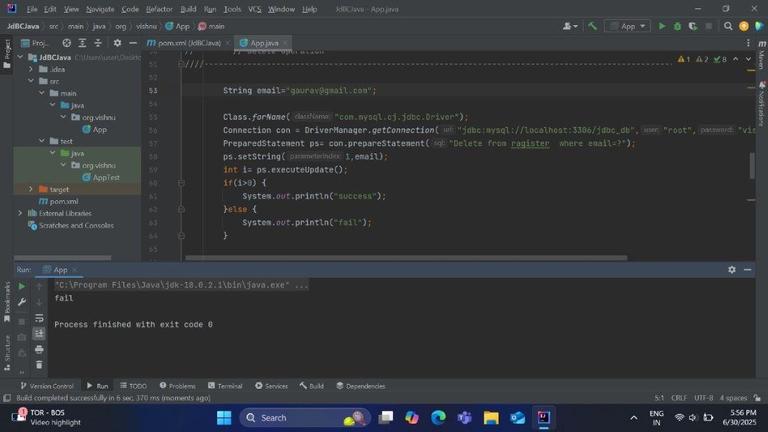768x432 pixels.
Task: Go to previous highlighted problem arrow
Action: tap(736, 59)
